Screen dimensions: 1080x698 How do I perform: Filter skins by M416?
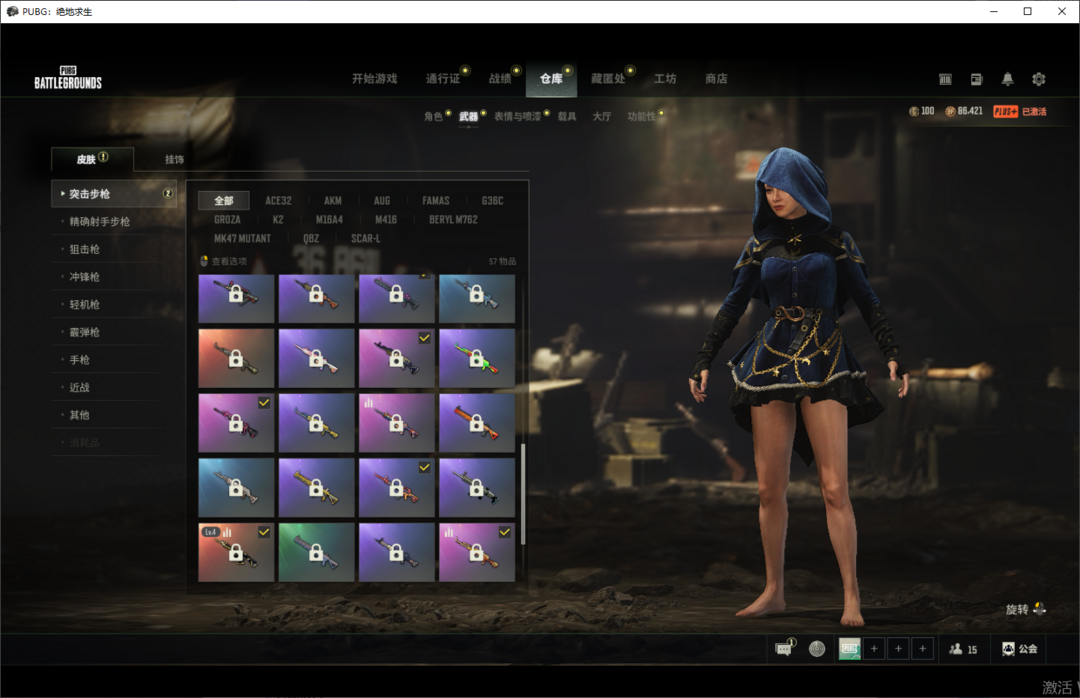pyautogui.click(x=386, y=220)
